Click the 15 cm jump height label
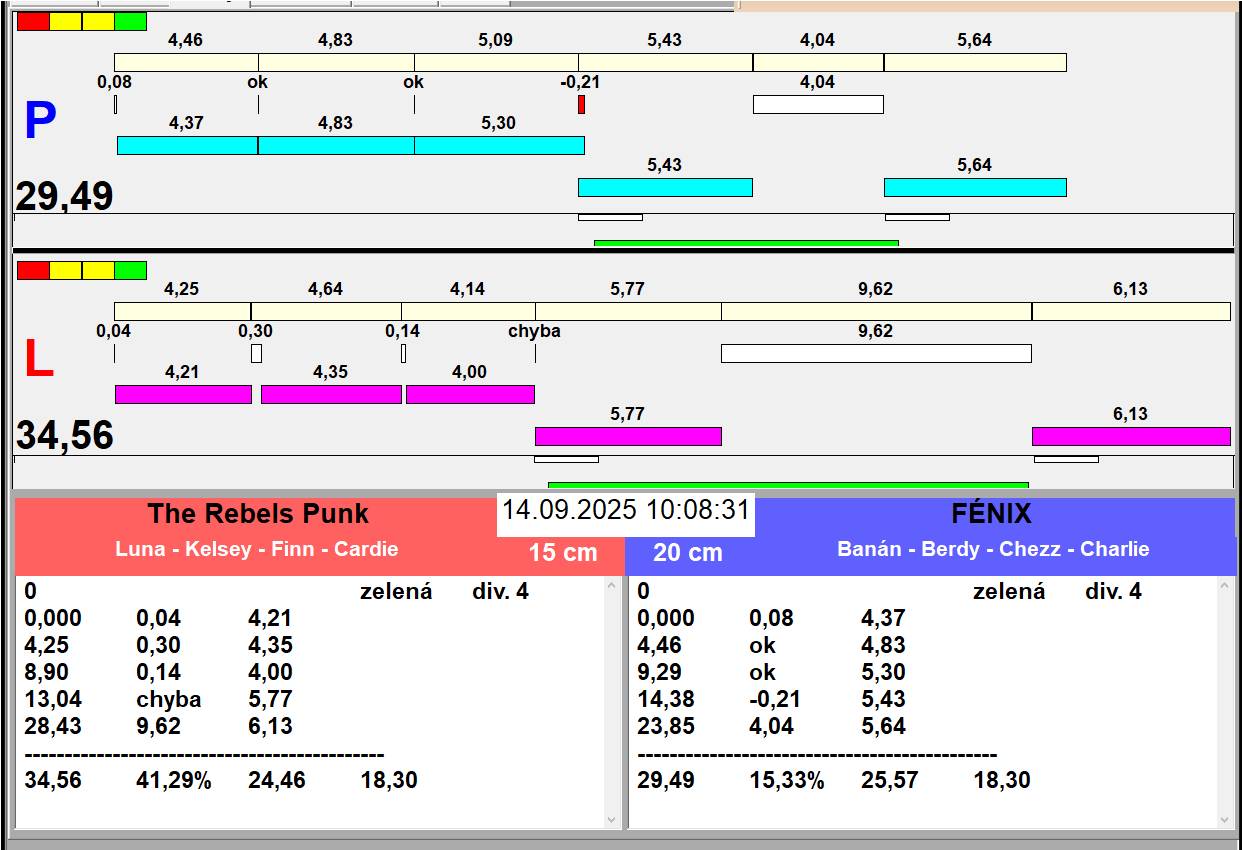 [563, 552]
